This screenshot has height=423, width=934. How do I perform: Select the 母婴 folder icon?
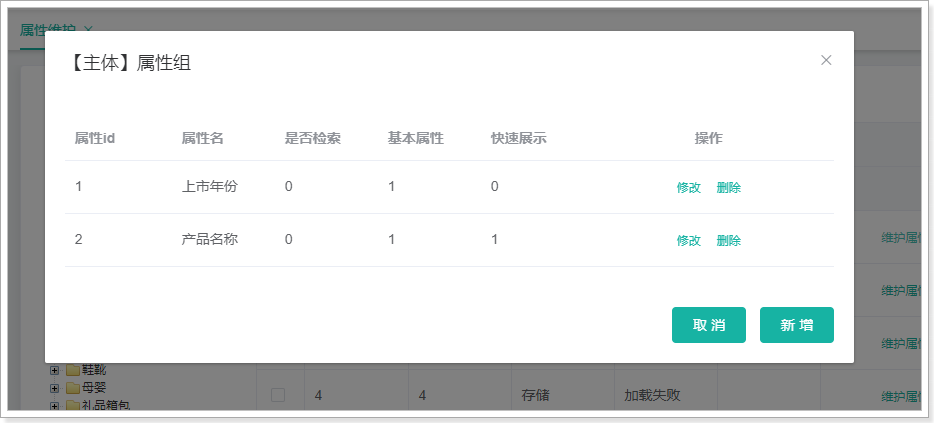tap(73, 388)
